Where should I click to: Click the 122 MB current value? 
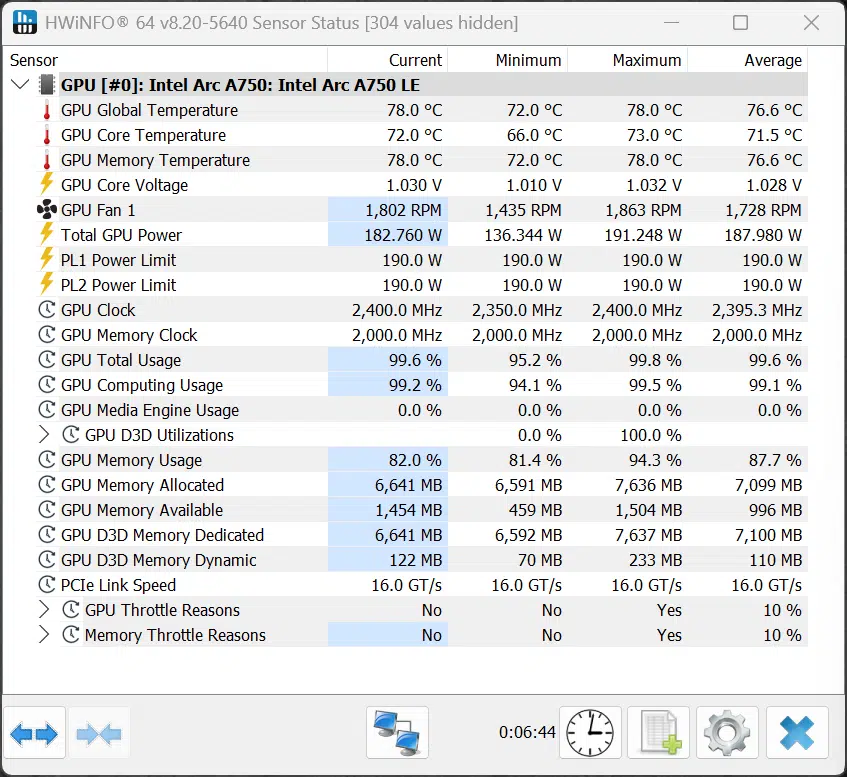(416, 560)
